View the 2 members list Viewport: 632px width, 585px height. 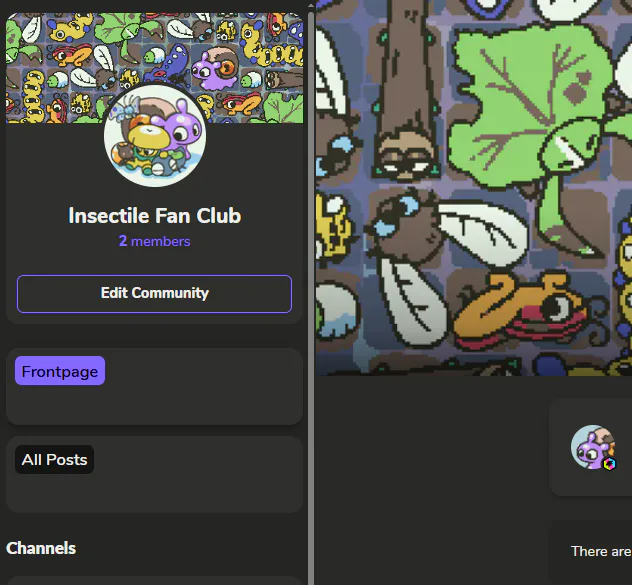[154, 241]
